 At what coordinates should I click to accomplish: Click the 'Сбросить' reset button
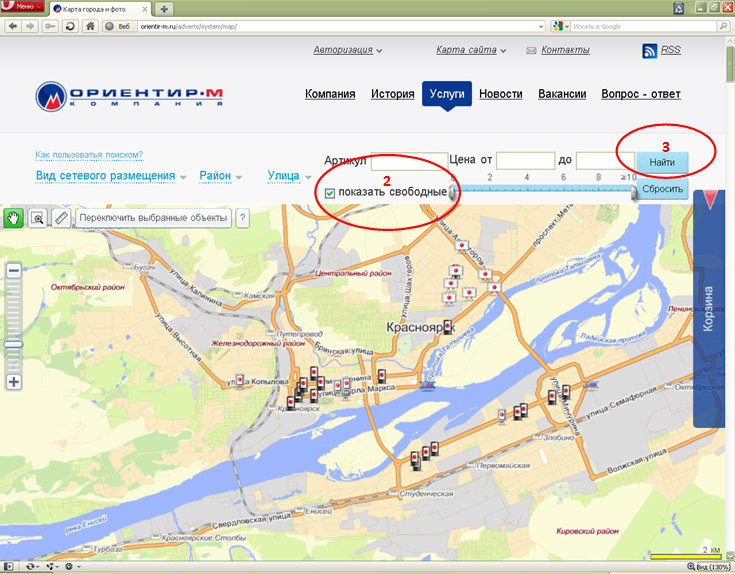(x=662, y=189)
